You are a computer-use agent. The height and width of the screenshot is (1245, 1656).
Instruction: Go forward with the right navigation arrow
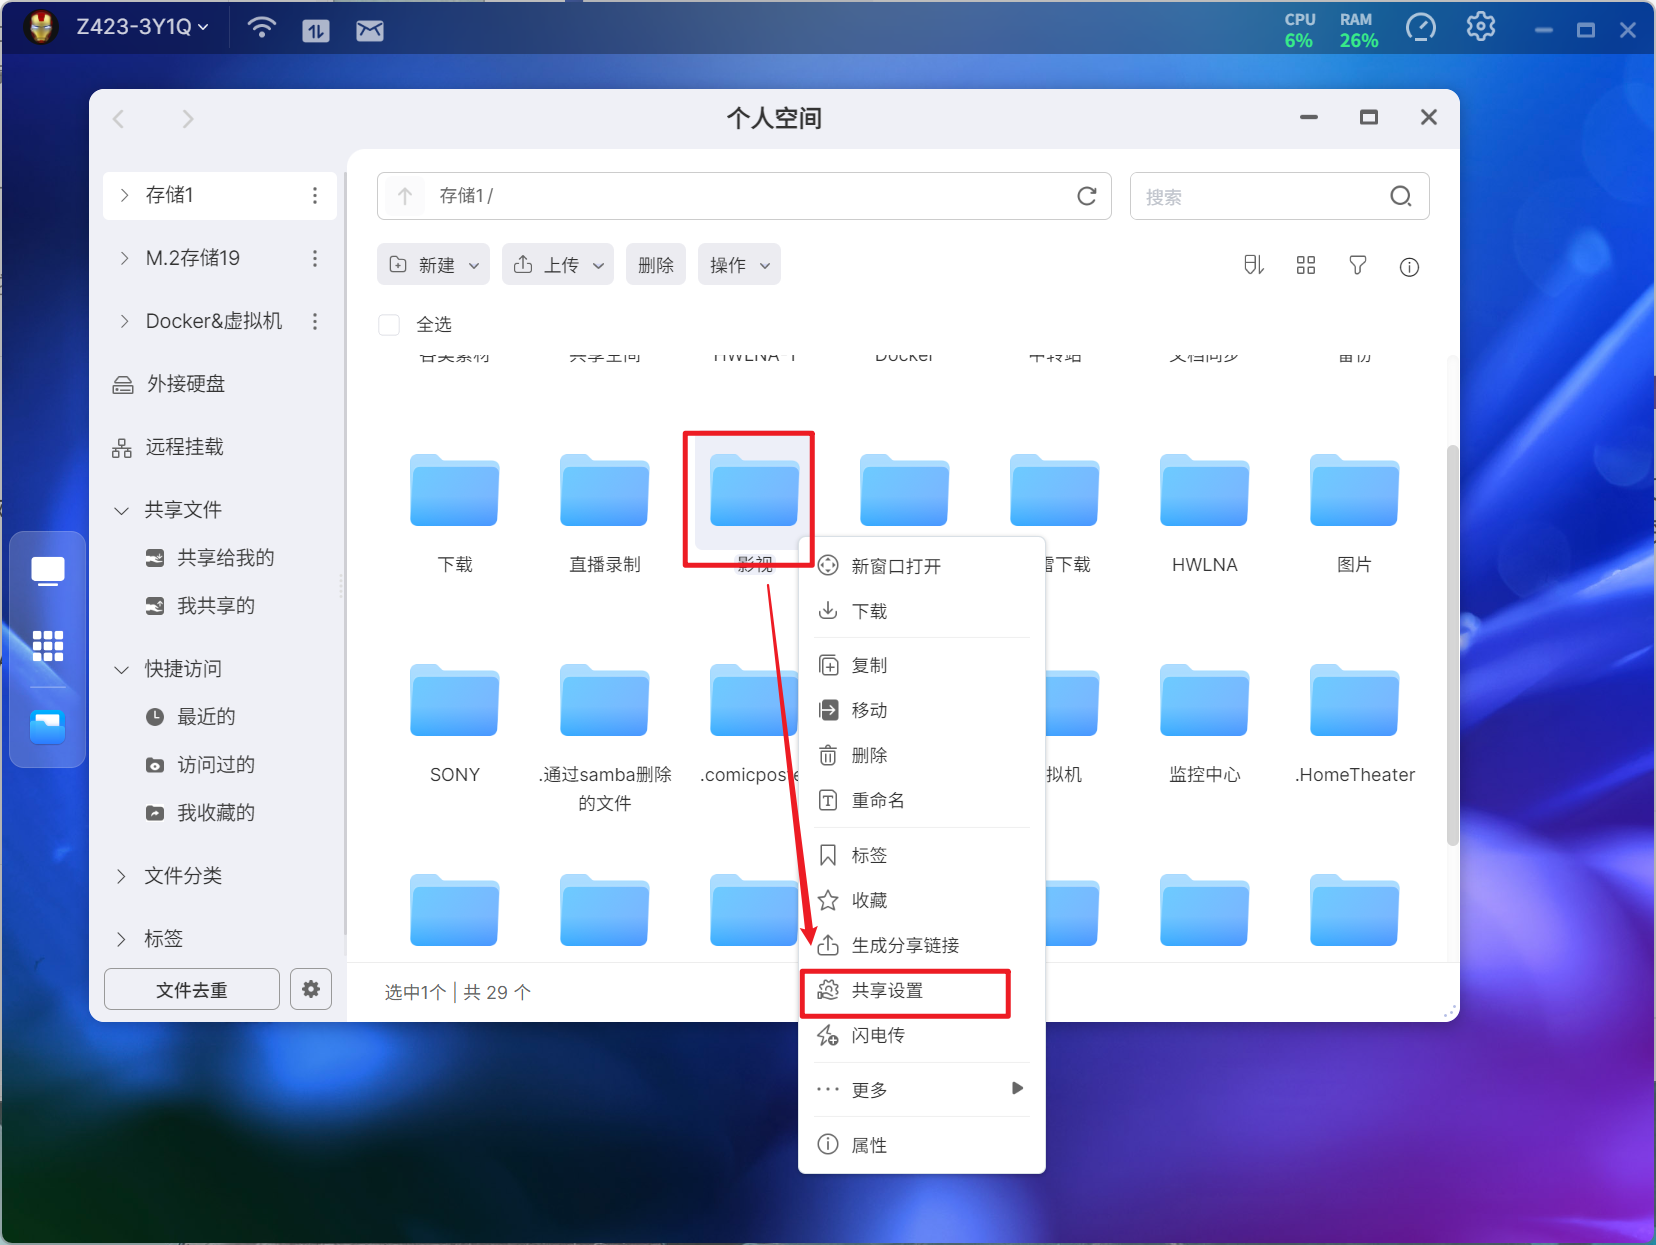tap(188, 119)
